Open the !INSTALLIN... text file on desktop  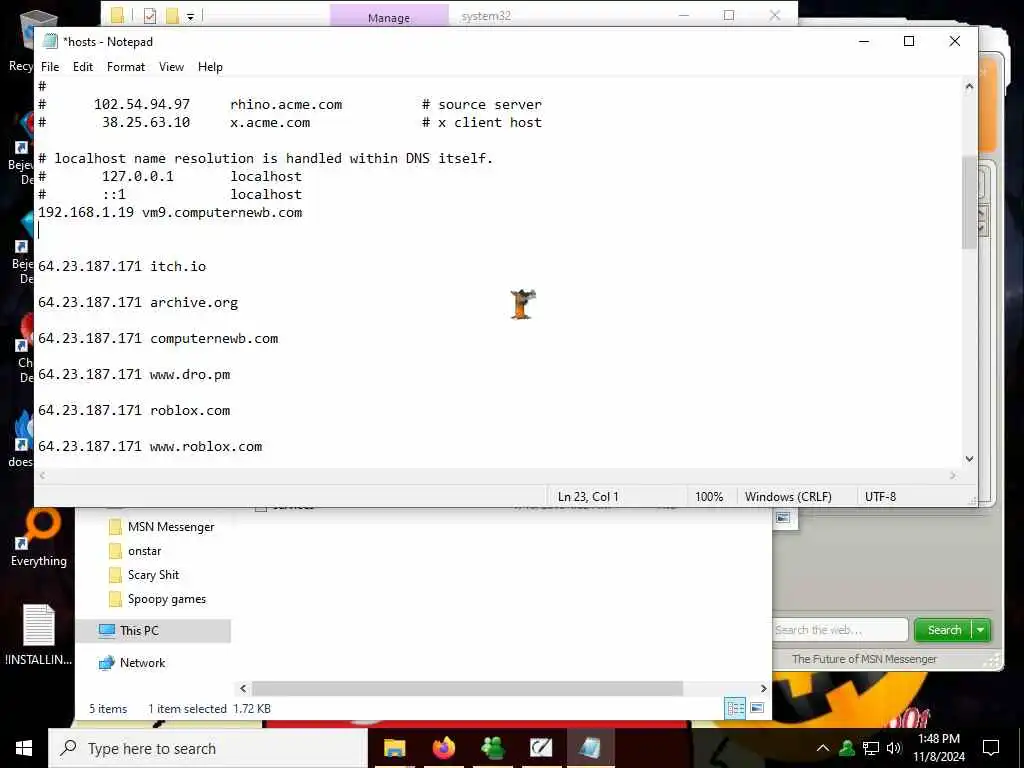tap(39, 635)
